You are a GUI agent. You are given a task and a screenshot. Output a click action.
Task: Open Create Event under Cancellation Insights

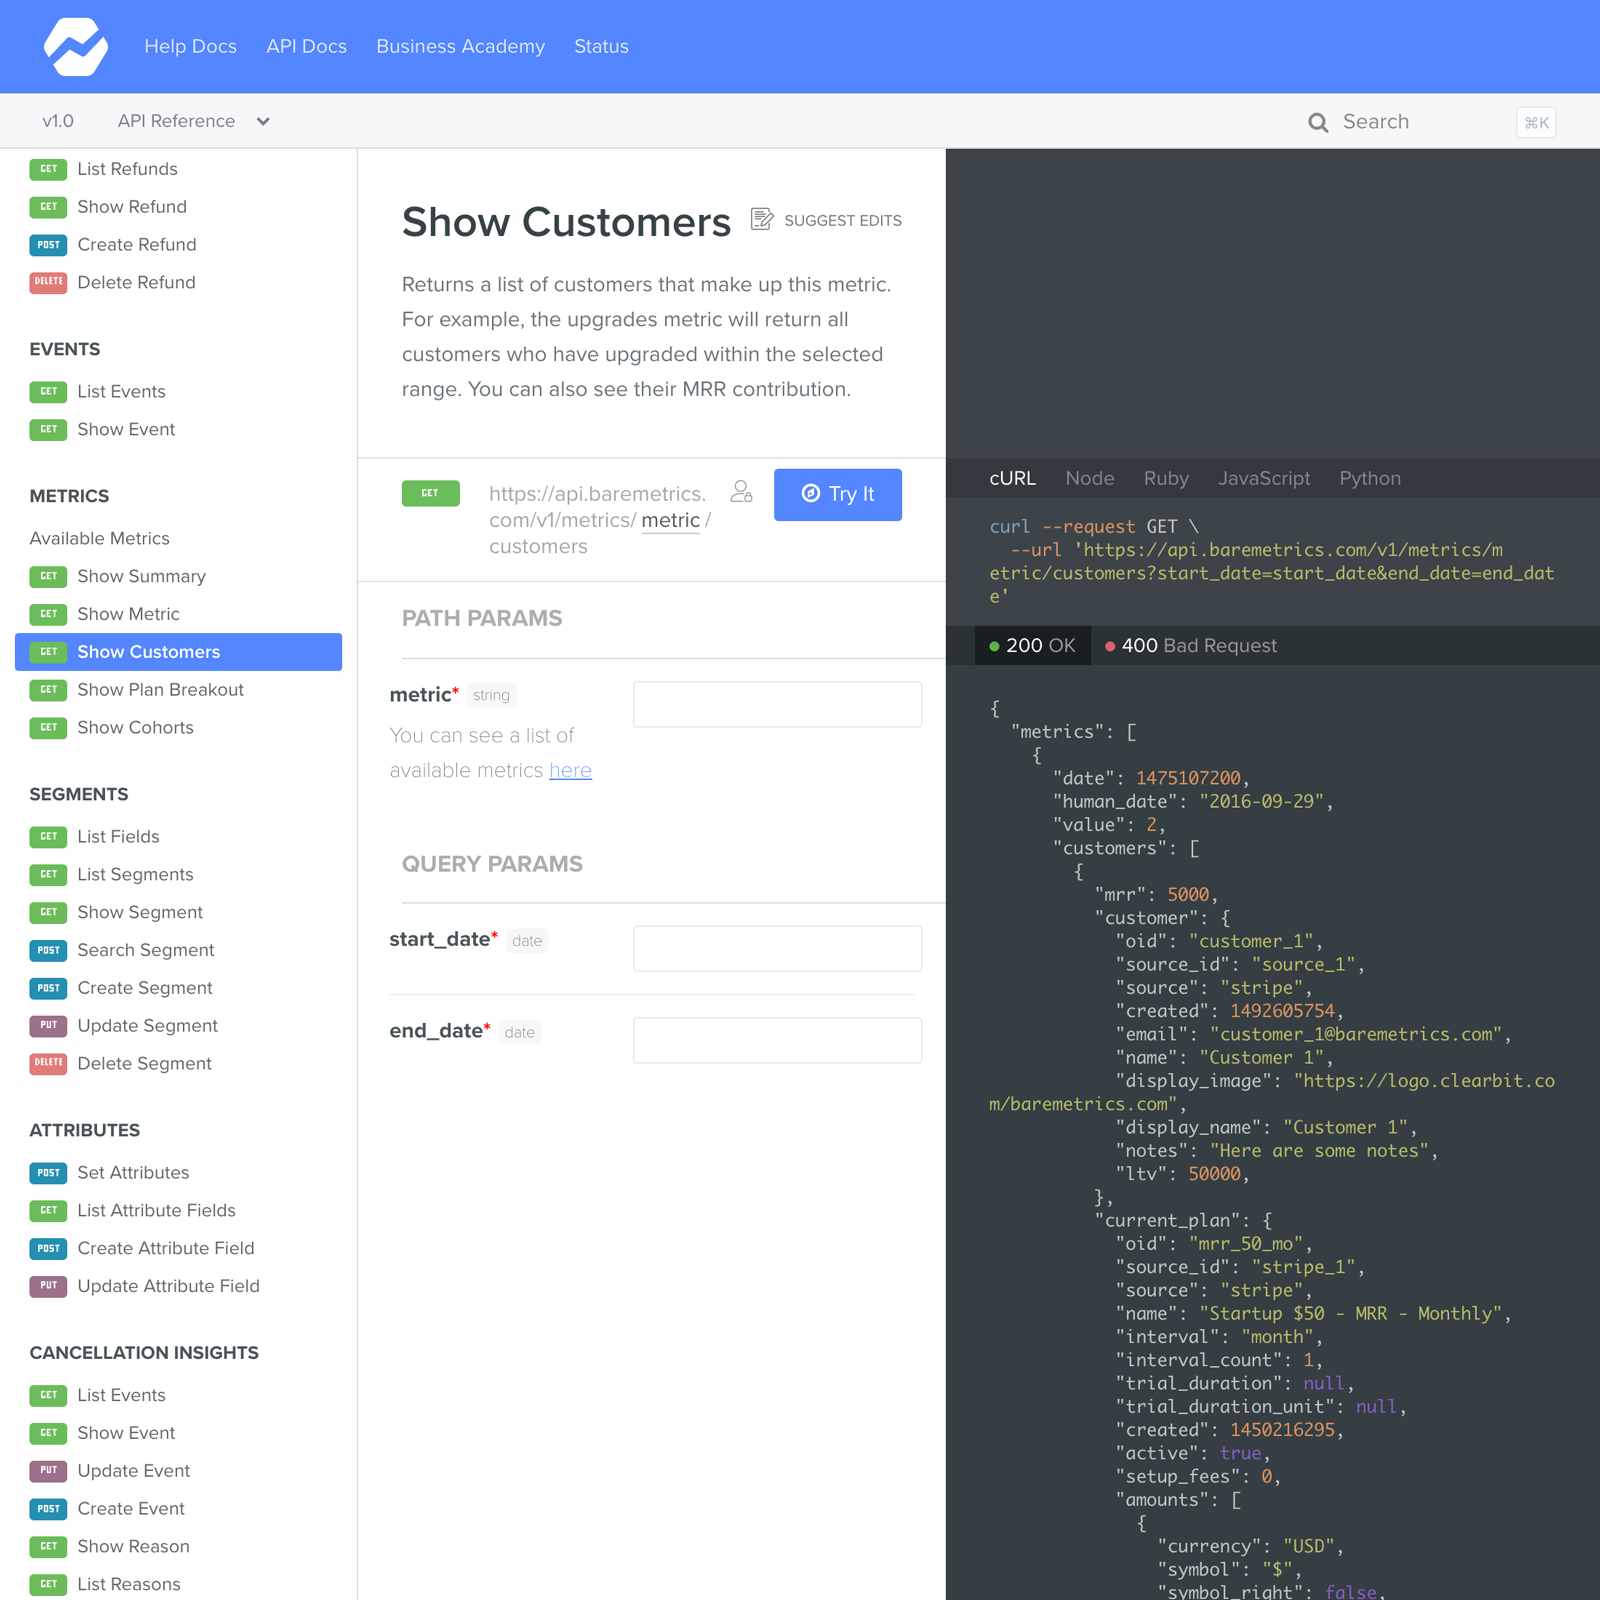tap(131, 1508)
